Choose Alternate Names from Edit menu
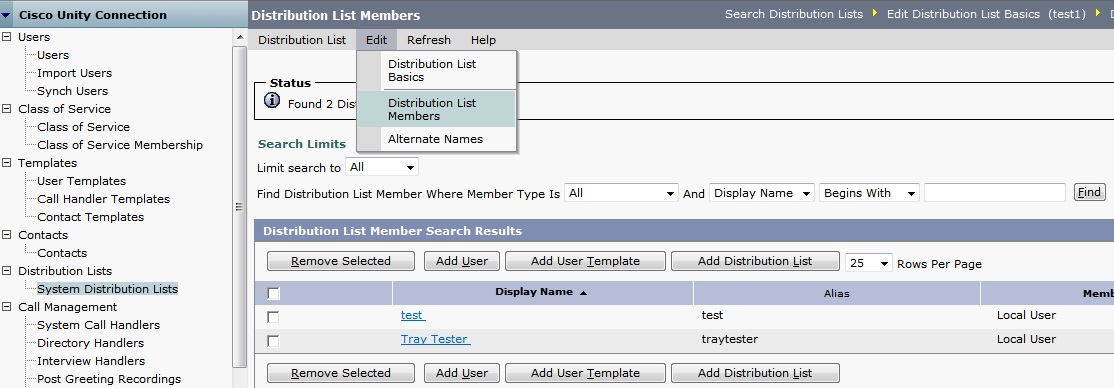 [436, 139]
